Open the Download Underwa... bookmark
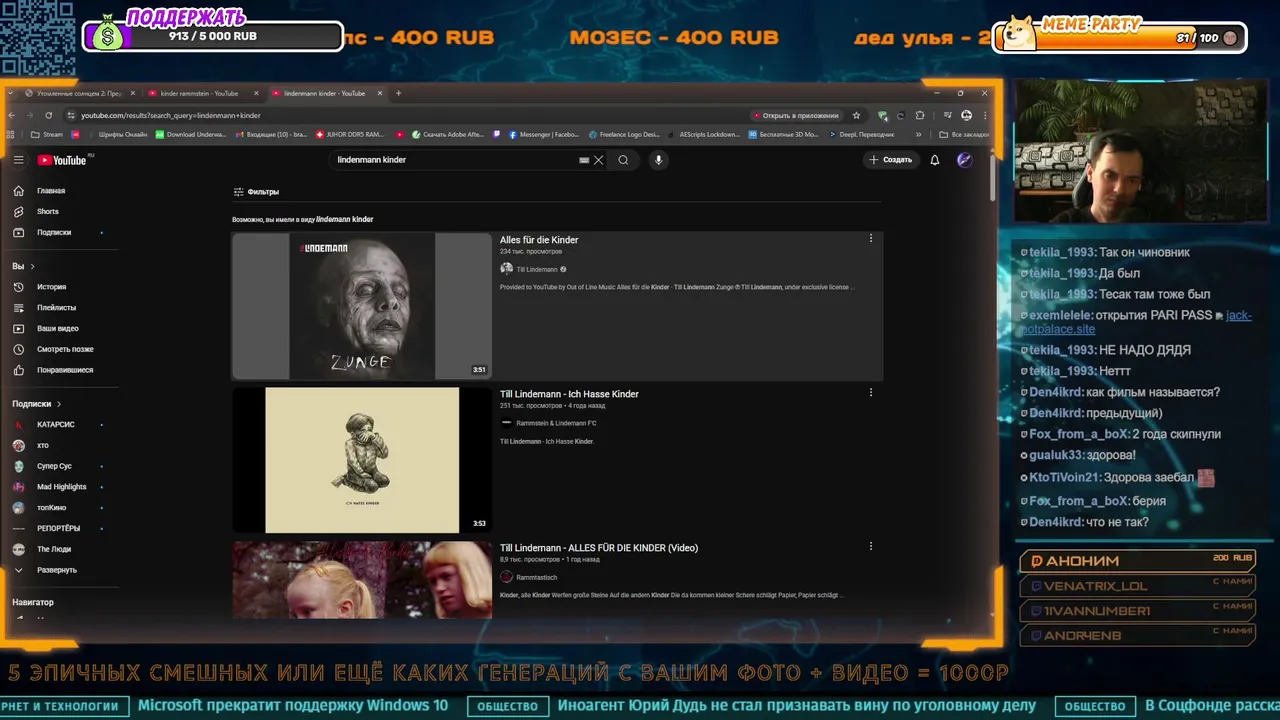Image resolution: width=1280 pixels, height=720 pixels. tap(191, 134)
